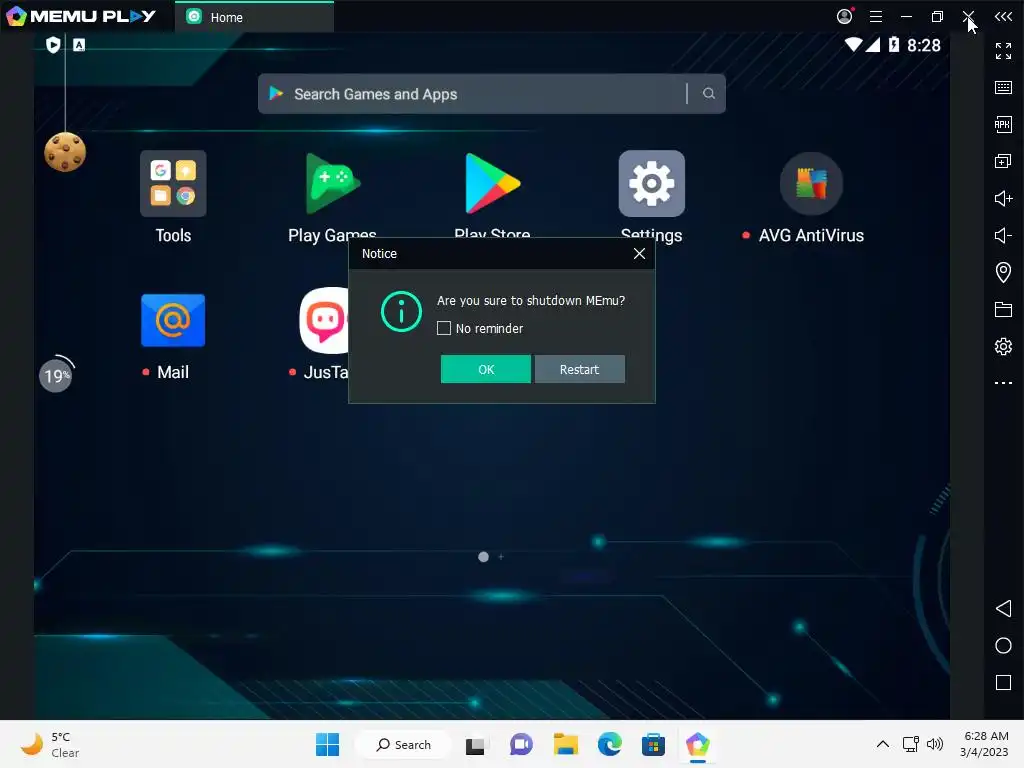Click the 19% memory indicator

click(56, 375)
